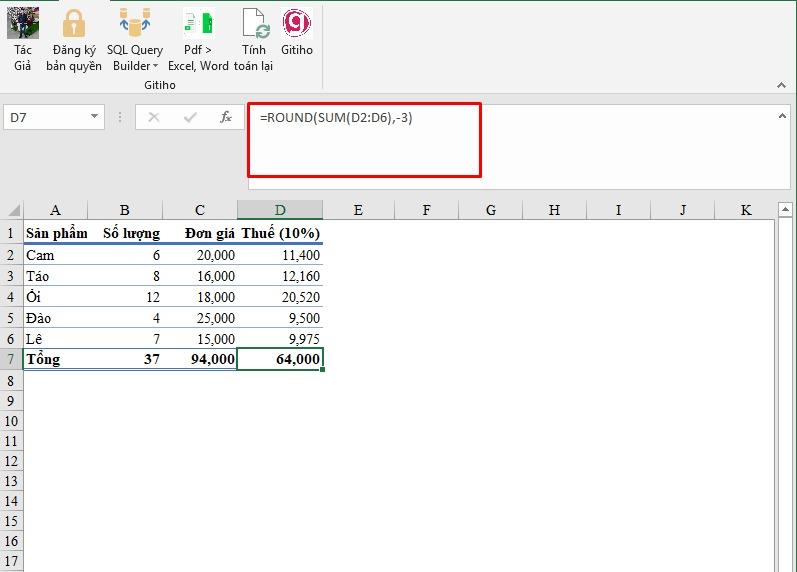This screenshot has height=572, width=797.
Task: Click the Tác Giả author icon
Action: (22, 23)
